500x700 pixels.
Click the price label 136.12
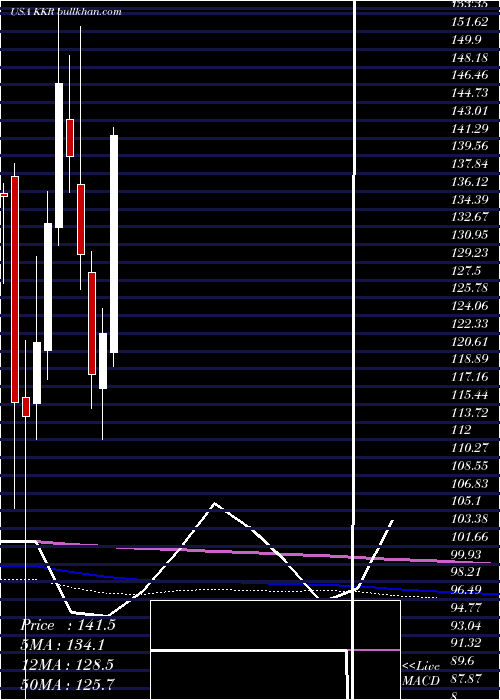point(469,182)
